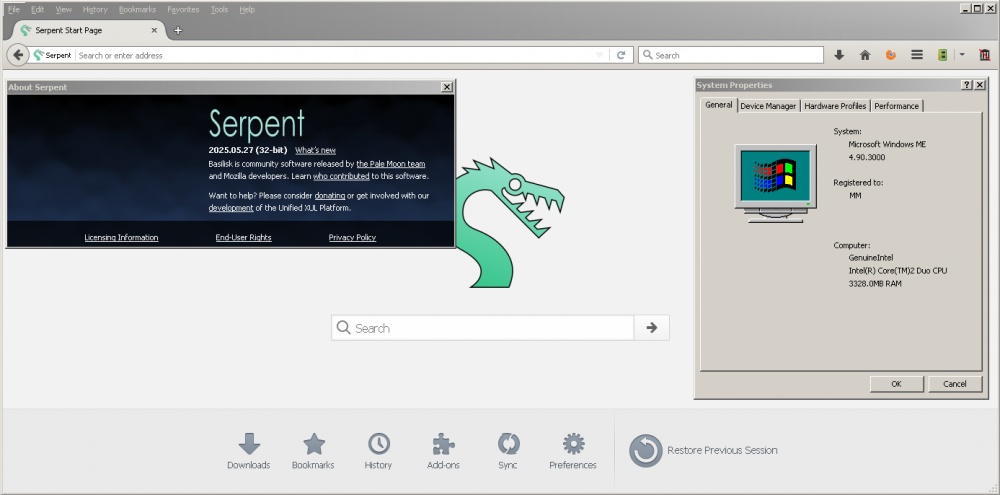The image size is (1000, 495).
Task: Select the Performance tab in System Properties
Action: coord(896,106)
